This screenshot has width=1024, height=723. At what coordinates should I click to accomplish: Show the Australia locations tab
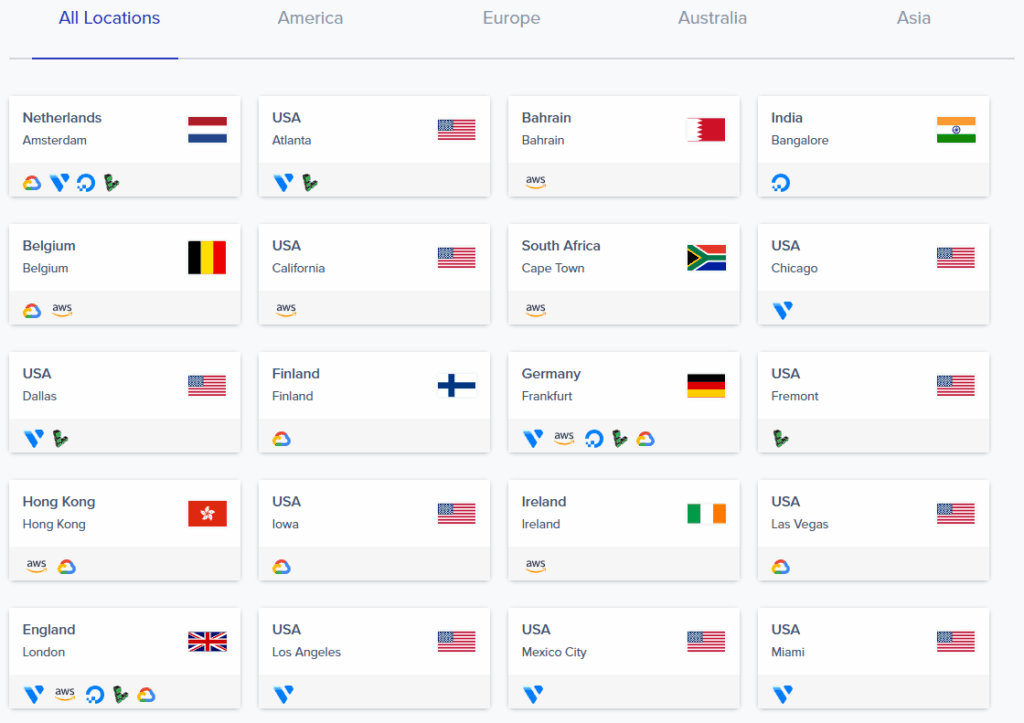[712, 18]
